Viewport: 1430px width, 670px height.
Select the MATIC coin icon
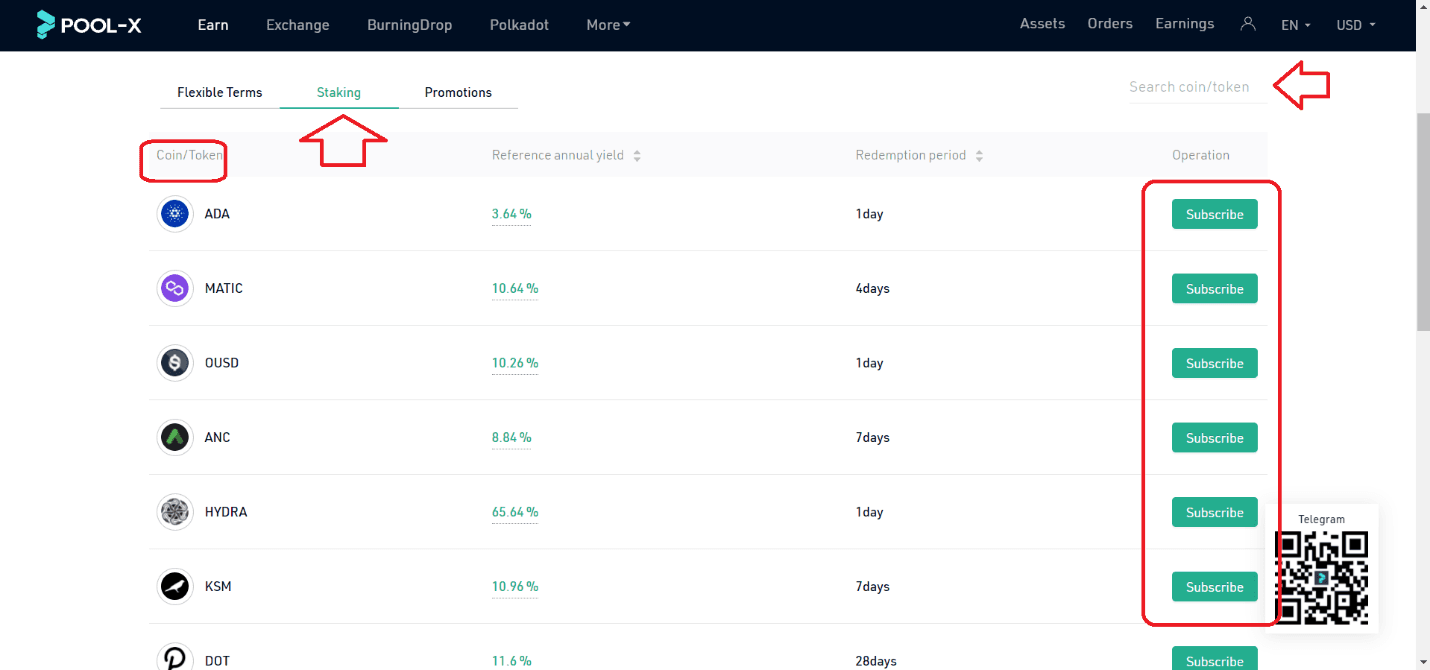(x=175, y=288)
